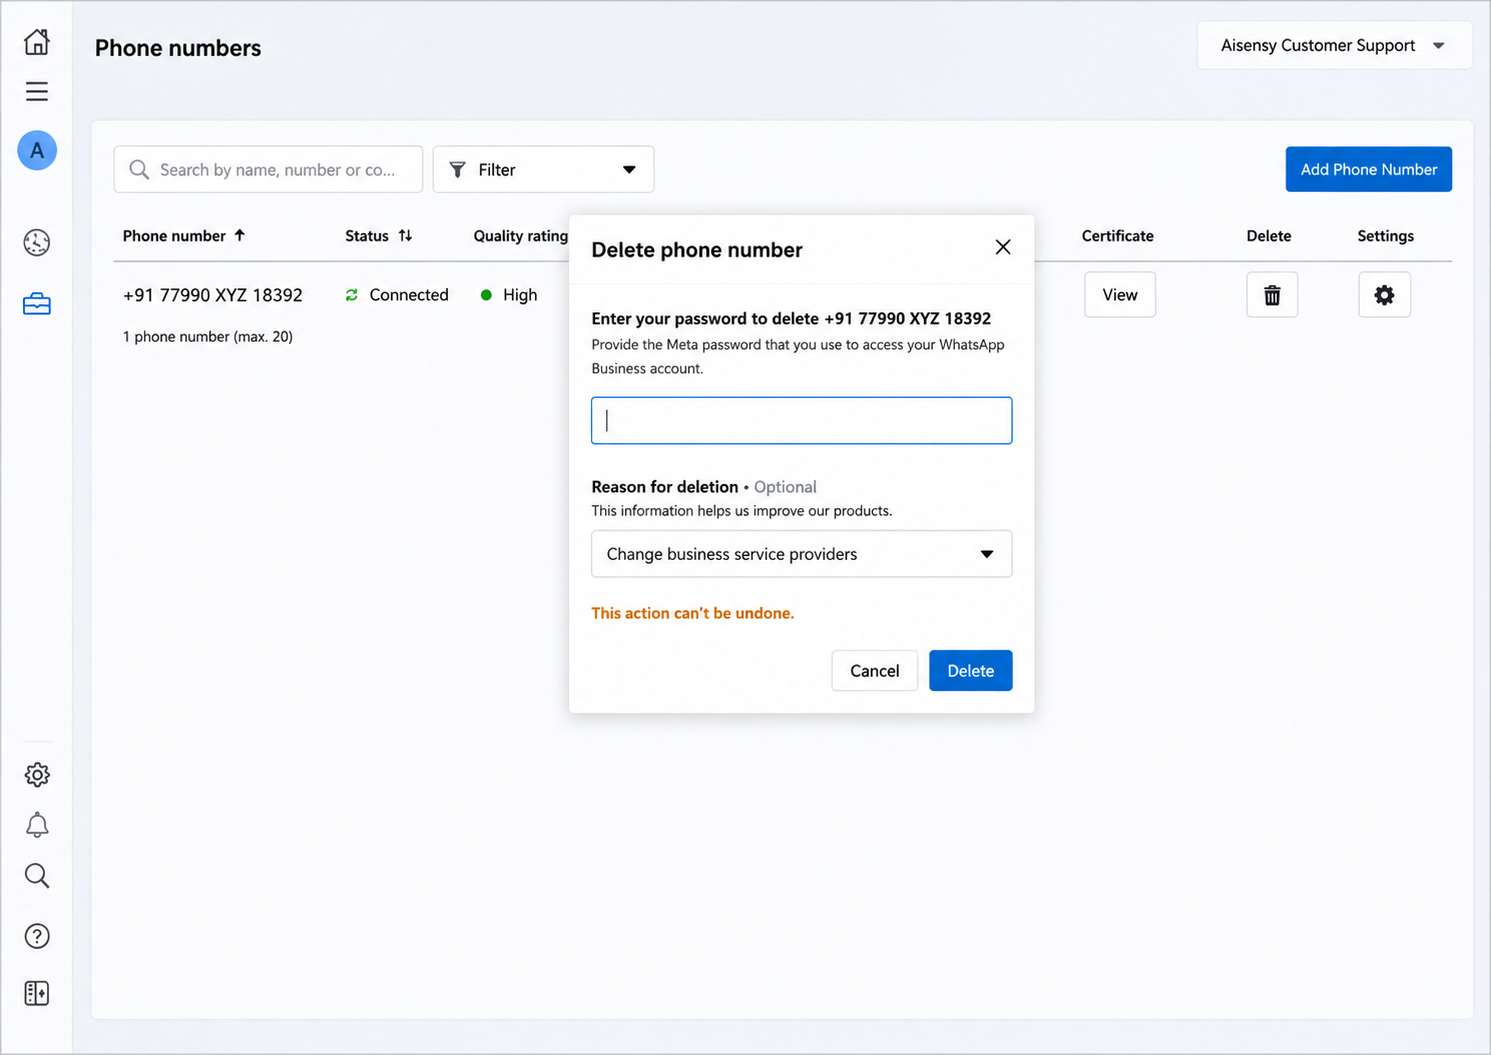The image size is (1491, 1055).
Task: Click the Quality rating column header
Action: [x=521, y=236]
